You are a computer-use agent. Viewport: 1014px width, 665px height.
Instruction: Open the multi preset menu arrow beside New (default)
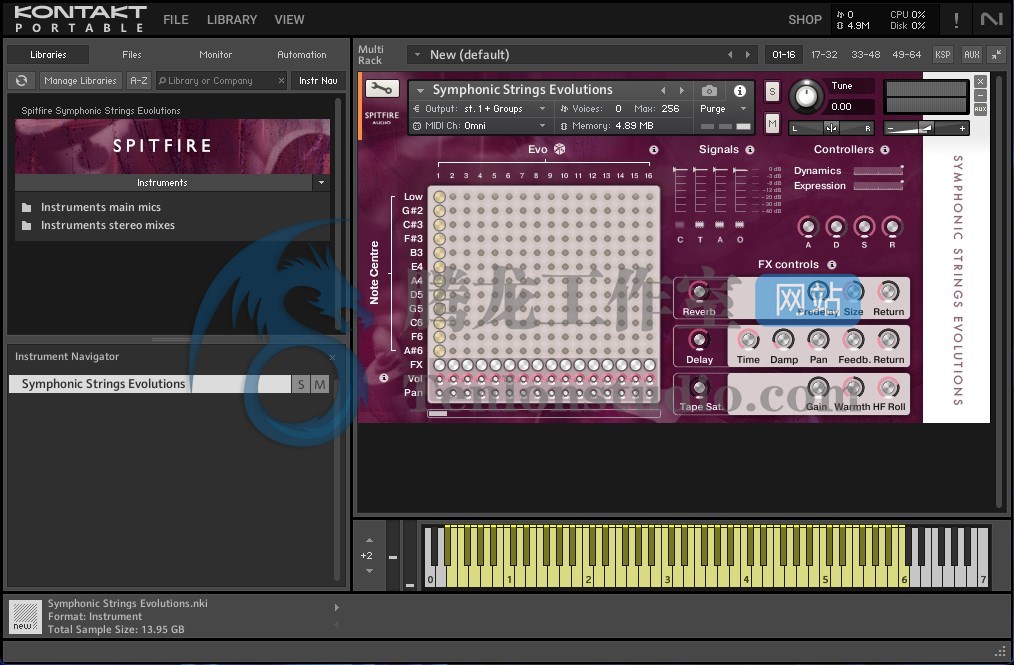pyautogui.click(x=417, y=54)
